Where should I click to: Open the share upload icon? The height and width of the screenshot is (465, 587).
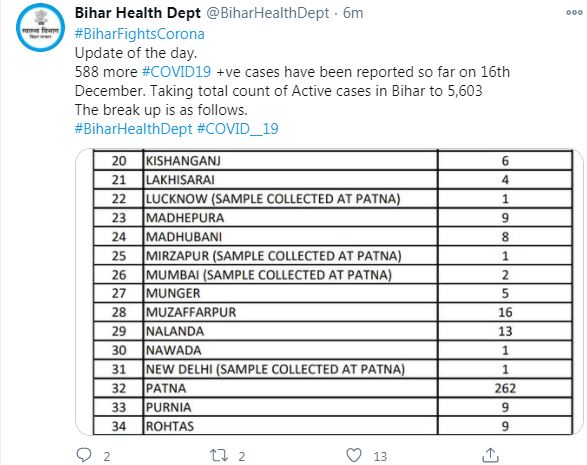[490, 455]
